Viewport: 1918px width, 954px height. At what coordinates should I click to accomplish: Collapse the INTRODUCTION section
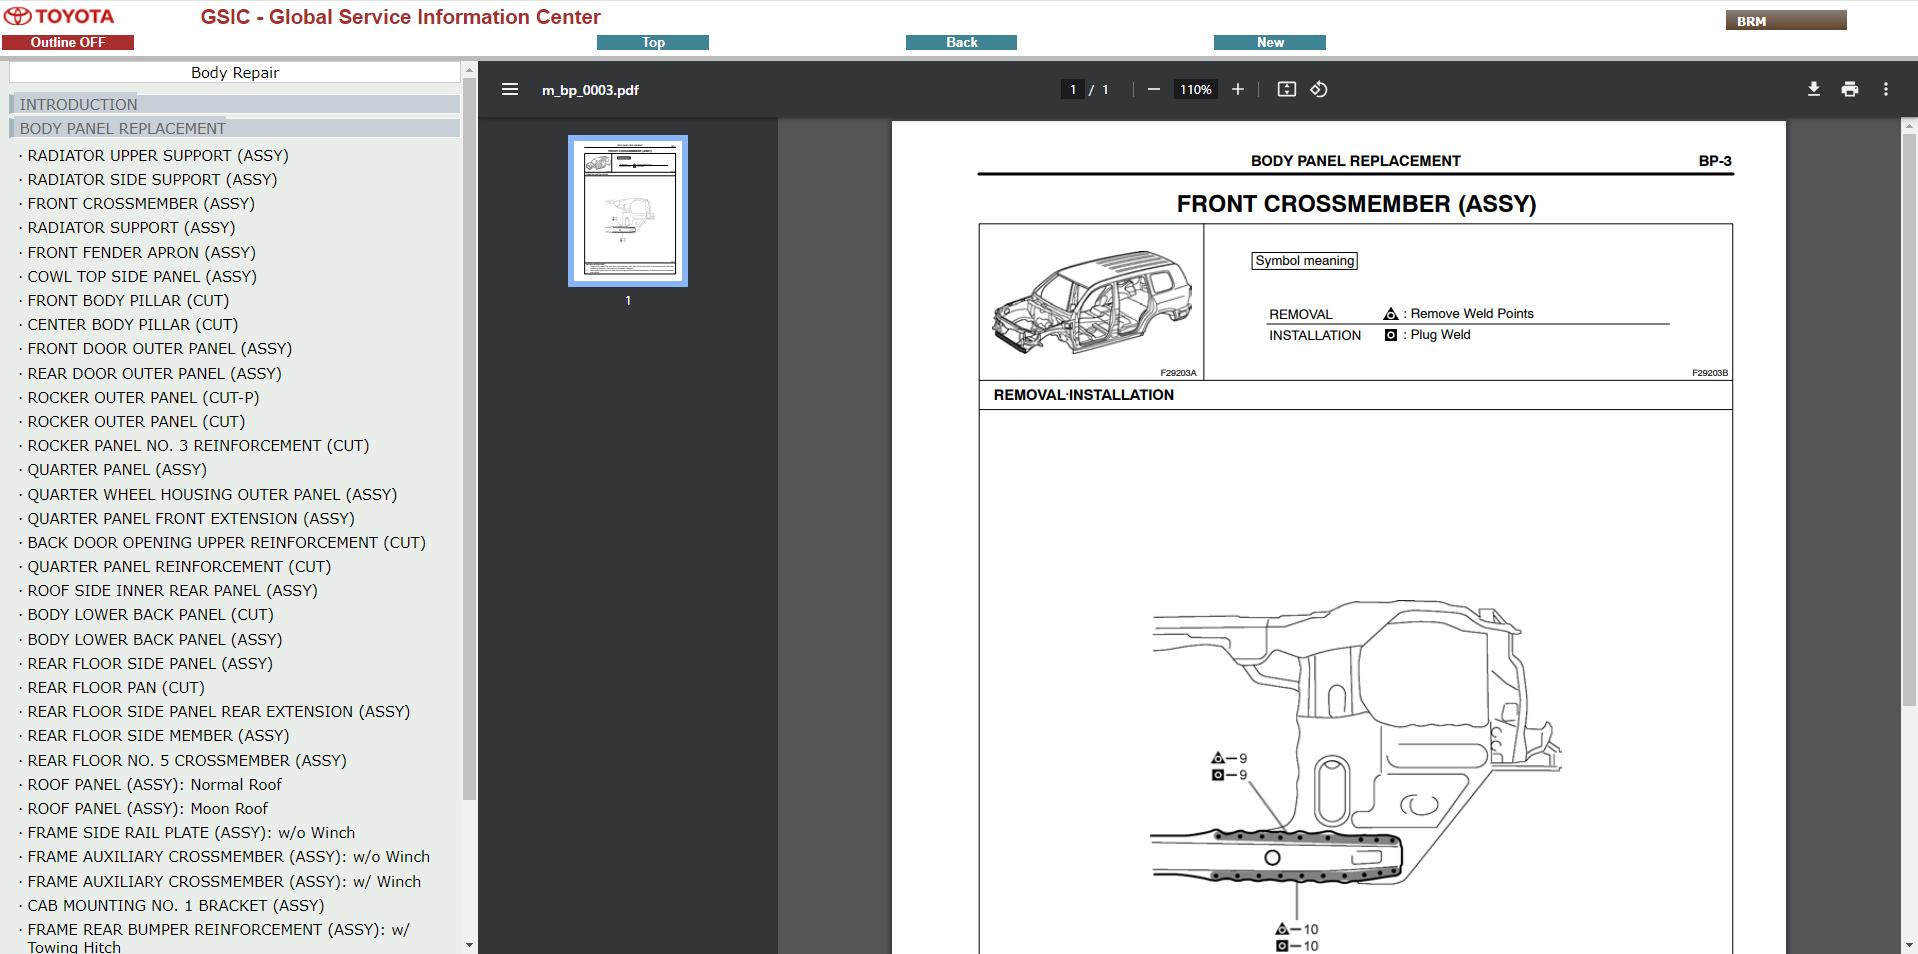click(235, 104)
